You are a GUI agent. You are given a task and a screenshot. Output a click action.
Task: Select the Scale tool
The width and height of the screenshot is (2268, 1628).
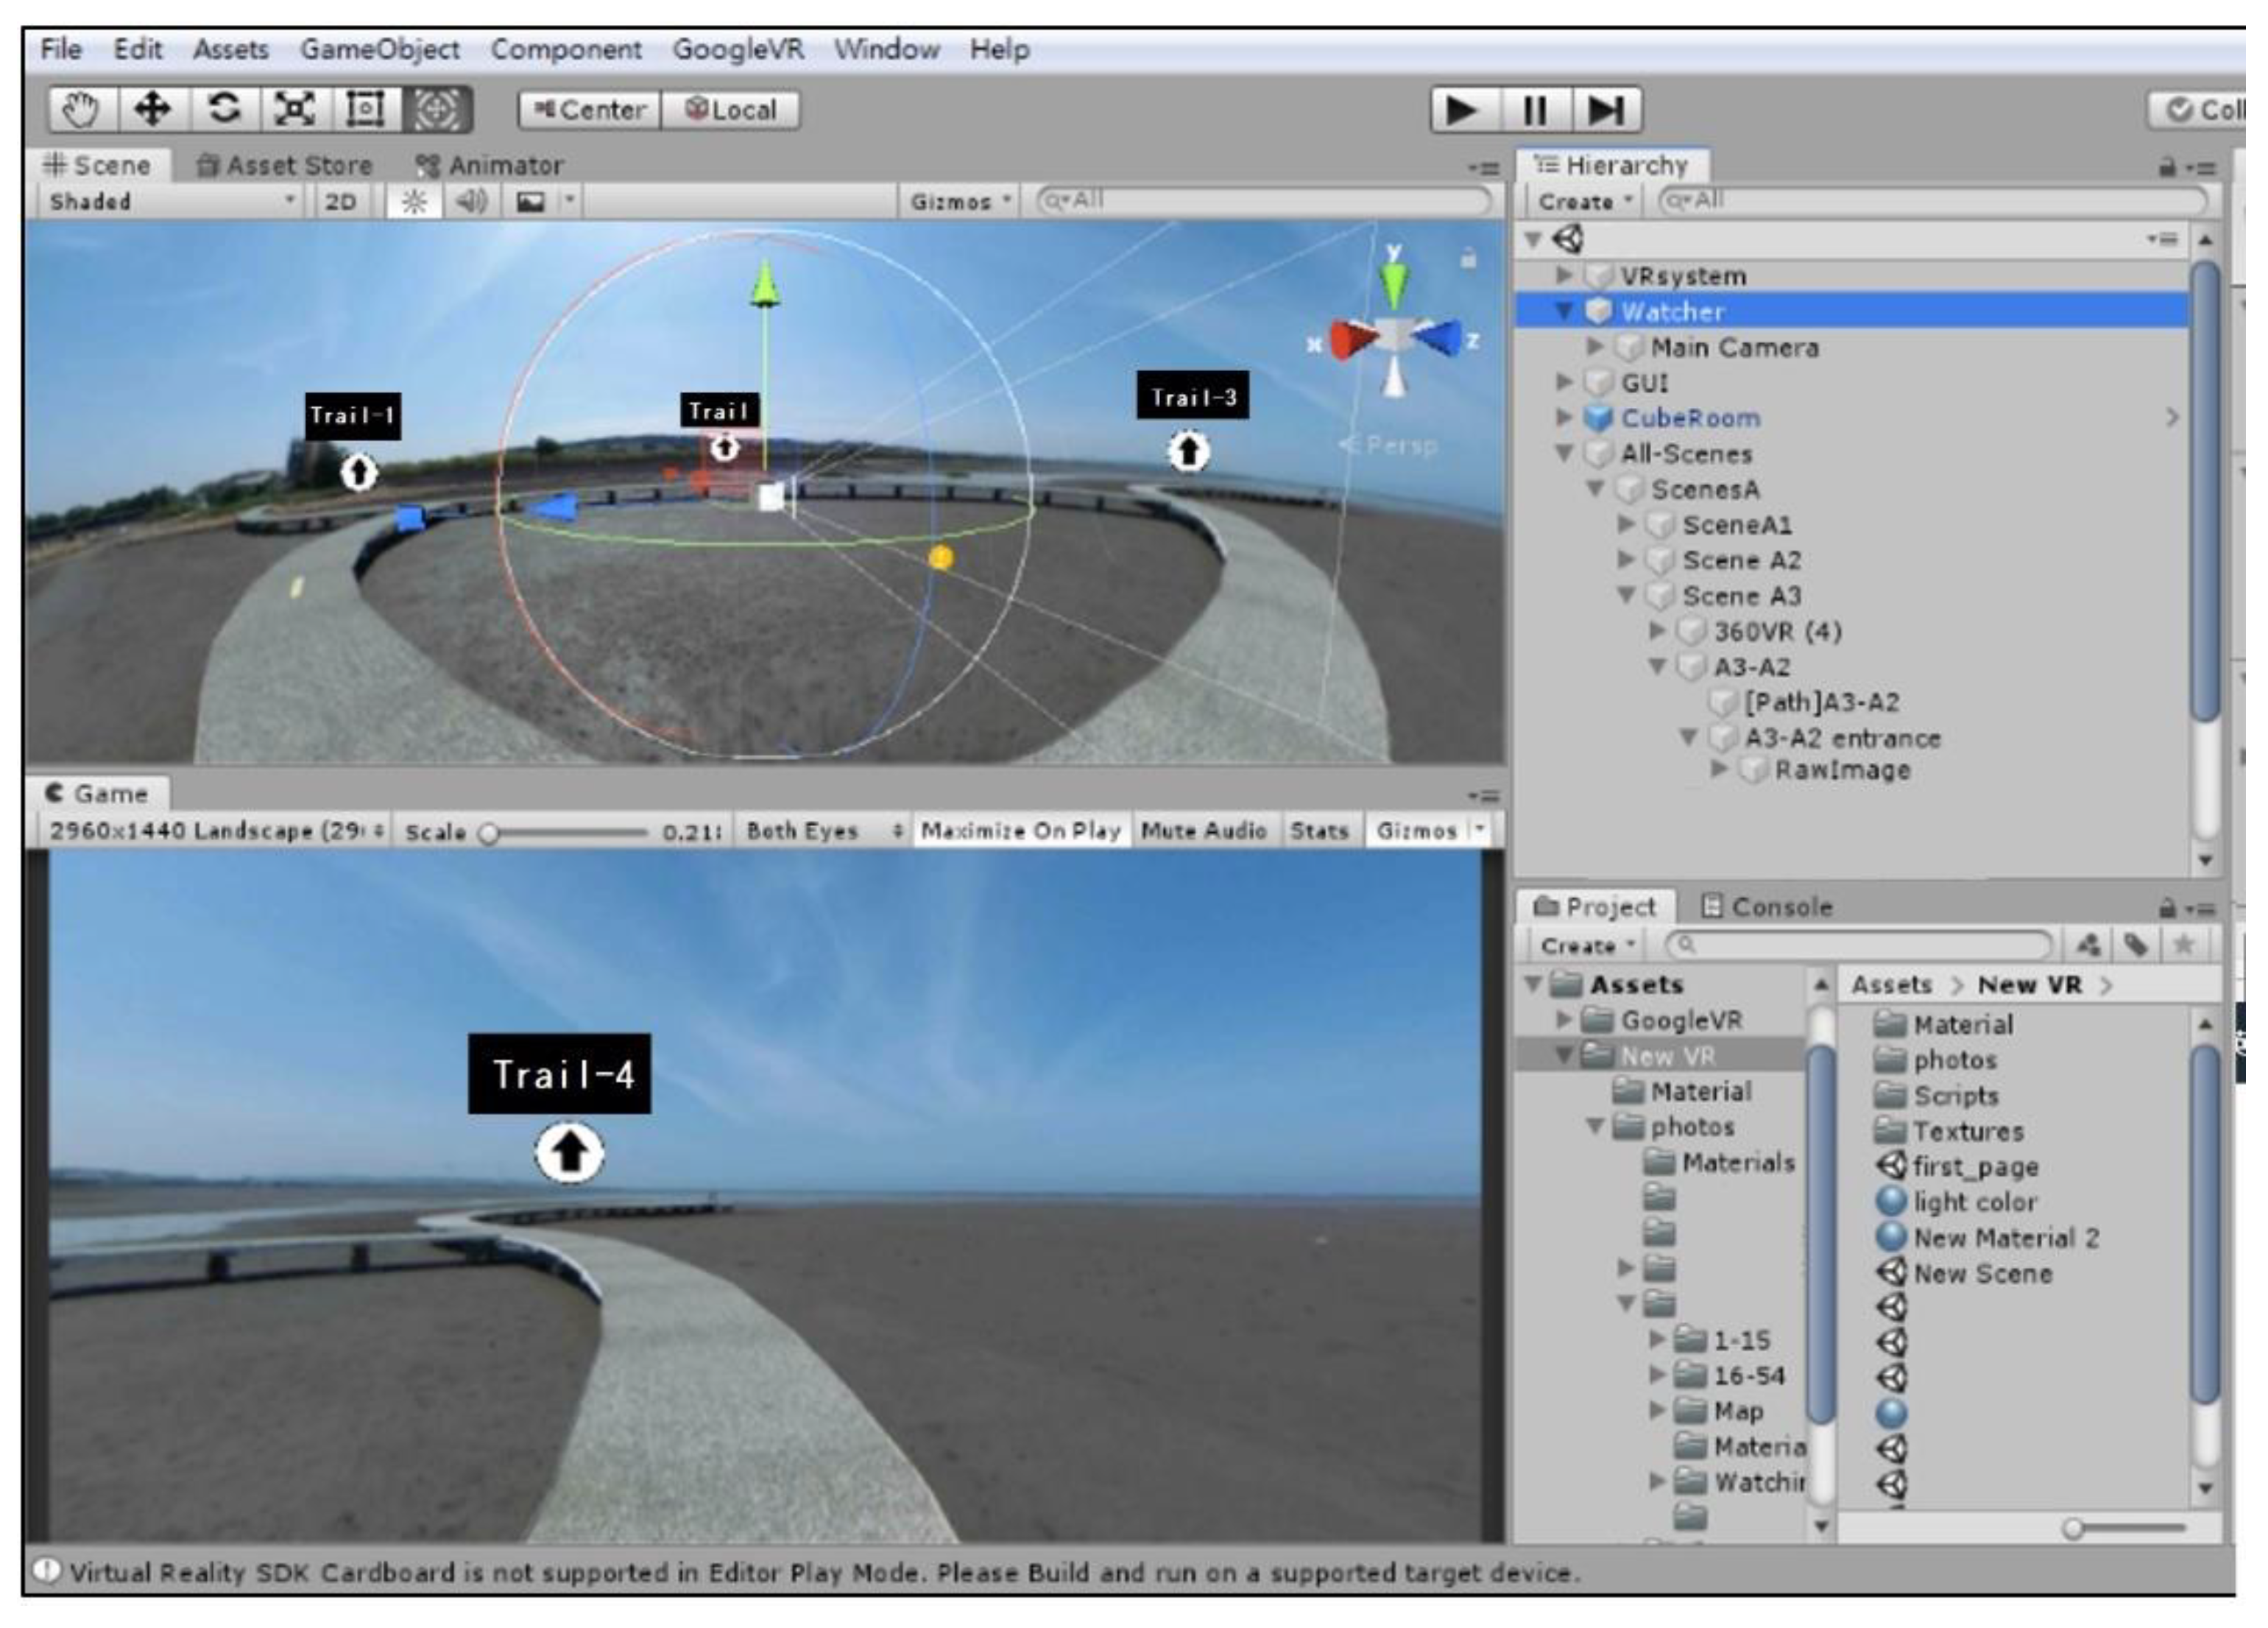294,109
